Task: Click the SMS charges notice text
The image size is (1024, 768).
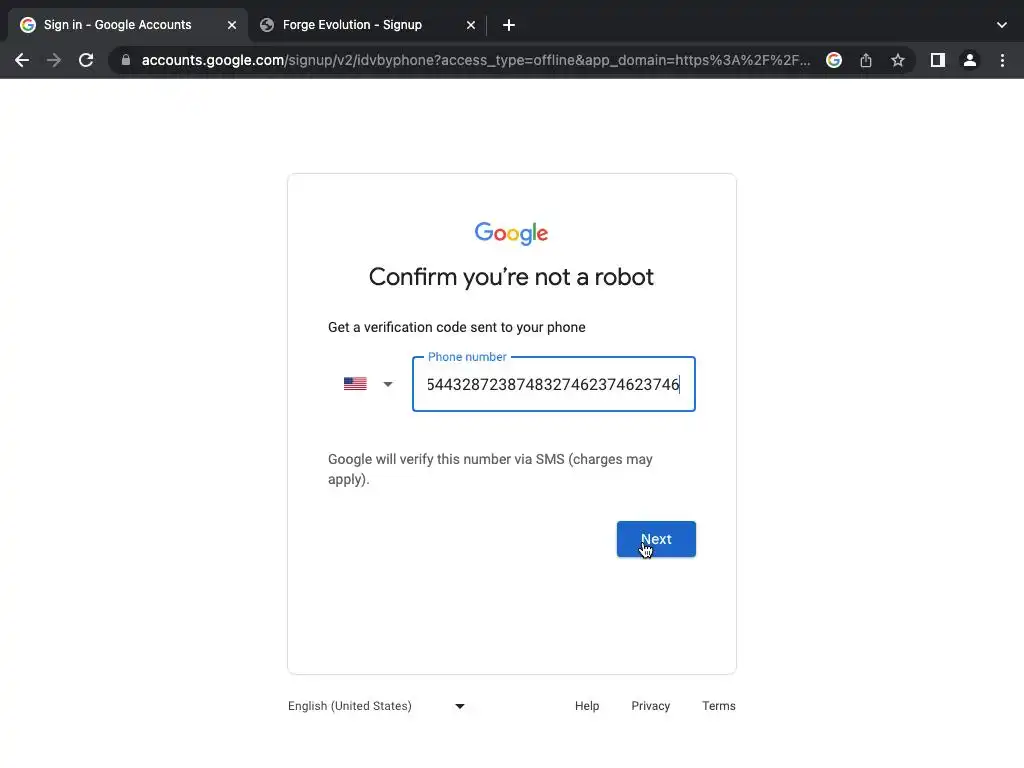Action: 490,469
